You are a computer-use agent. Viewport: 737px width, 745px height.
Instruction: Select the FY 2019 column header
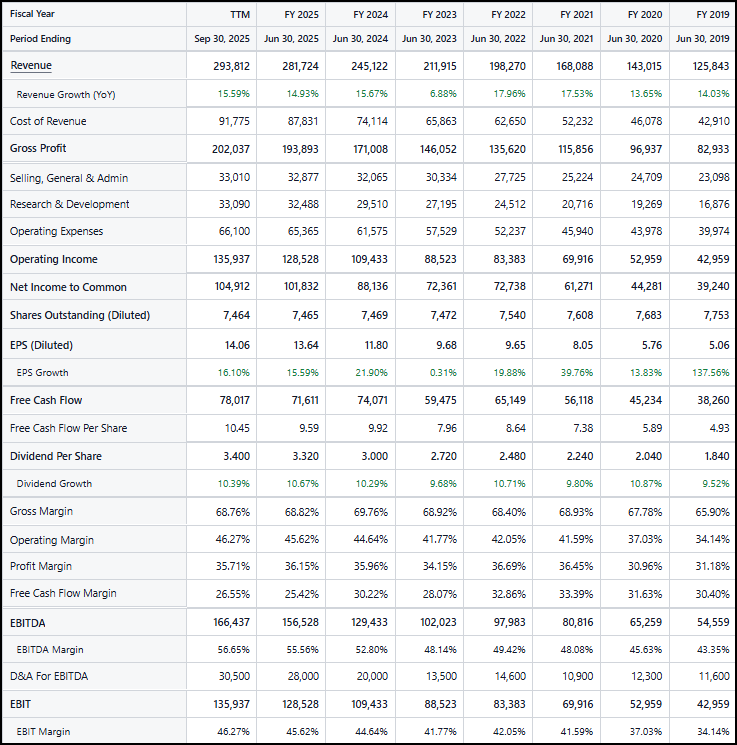click(x=712, y=14)
